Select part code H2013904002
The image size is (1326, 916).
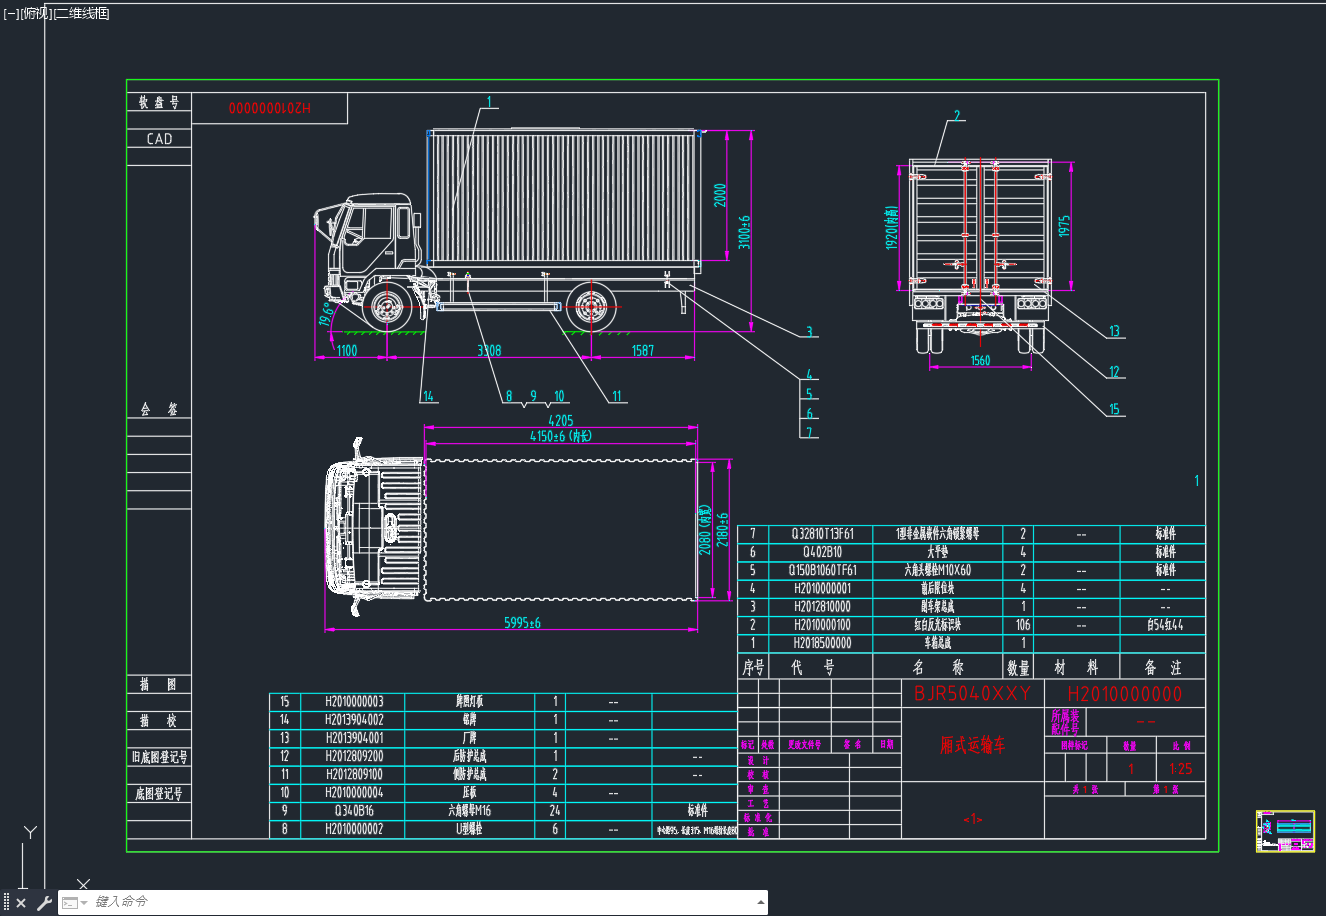[x=354, y=720]
